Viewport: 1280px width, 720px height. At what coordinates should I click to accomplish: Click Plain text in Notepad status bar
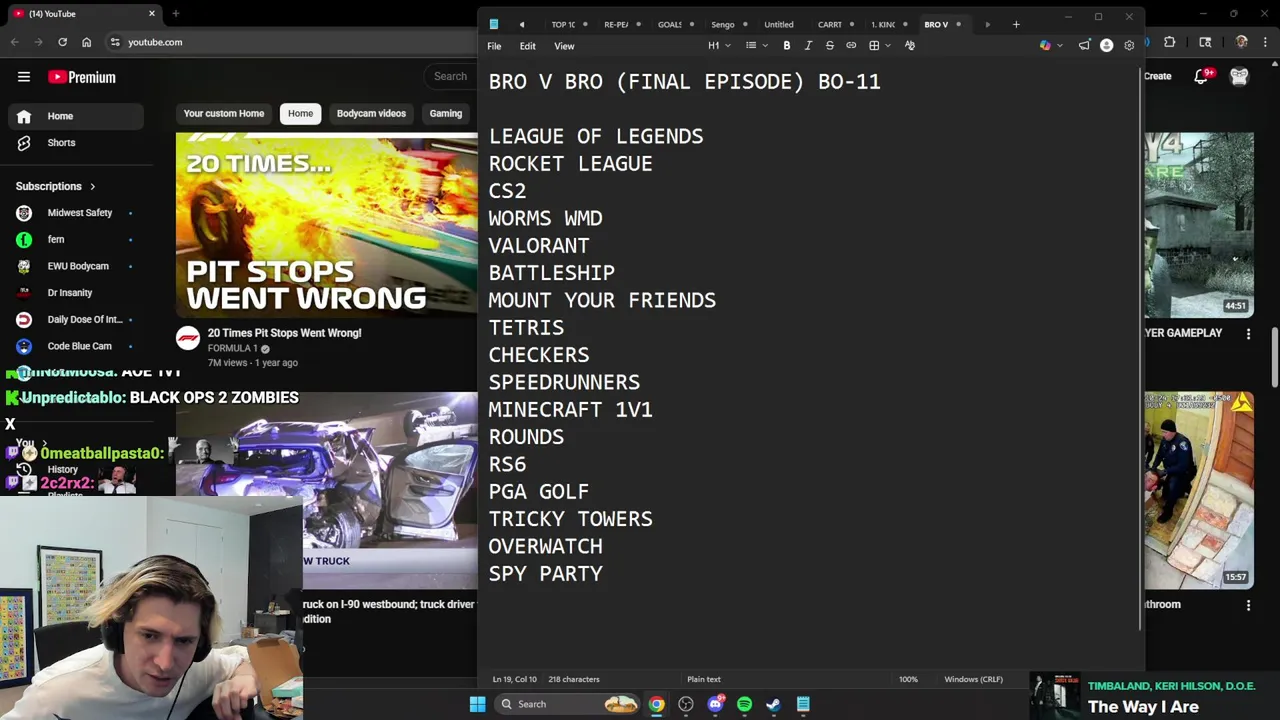[704, 679]
